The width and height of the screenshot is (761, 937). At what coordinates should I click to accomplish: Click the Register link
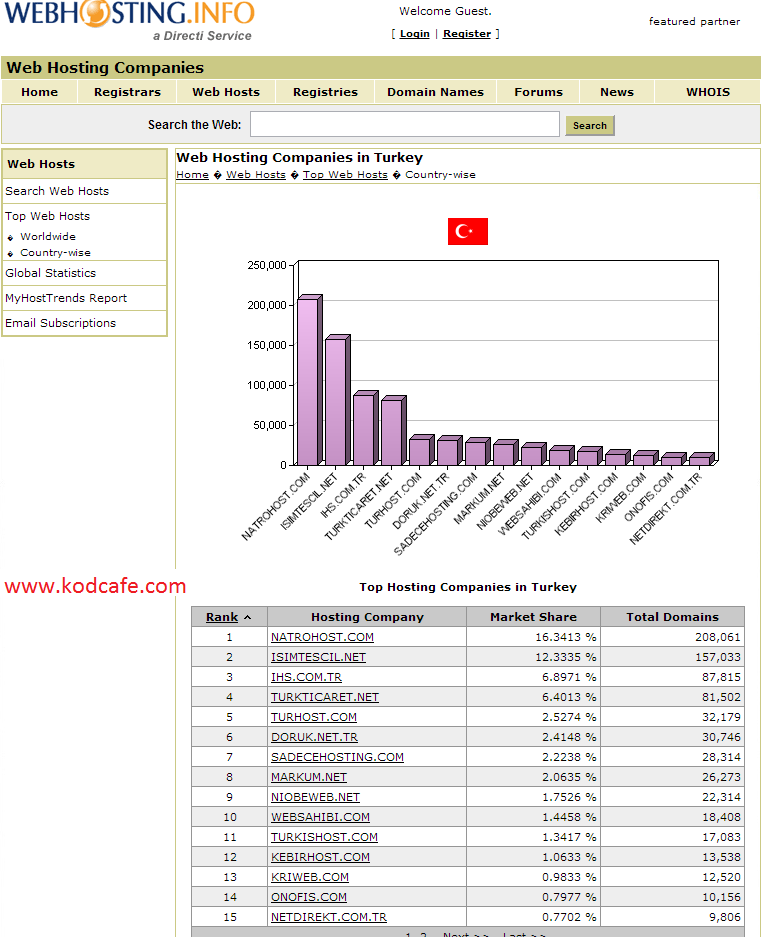coord(467,33)
